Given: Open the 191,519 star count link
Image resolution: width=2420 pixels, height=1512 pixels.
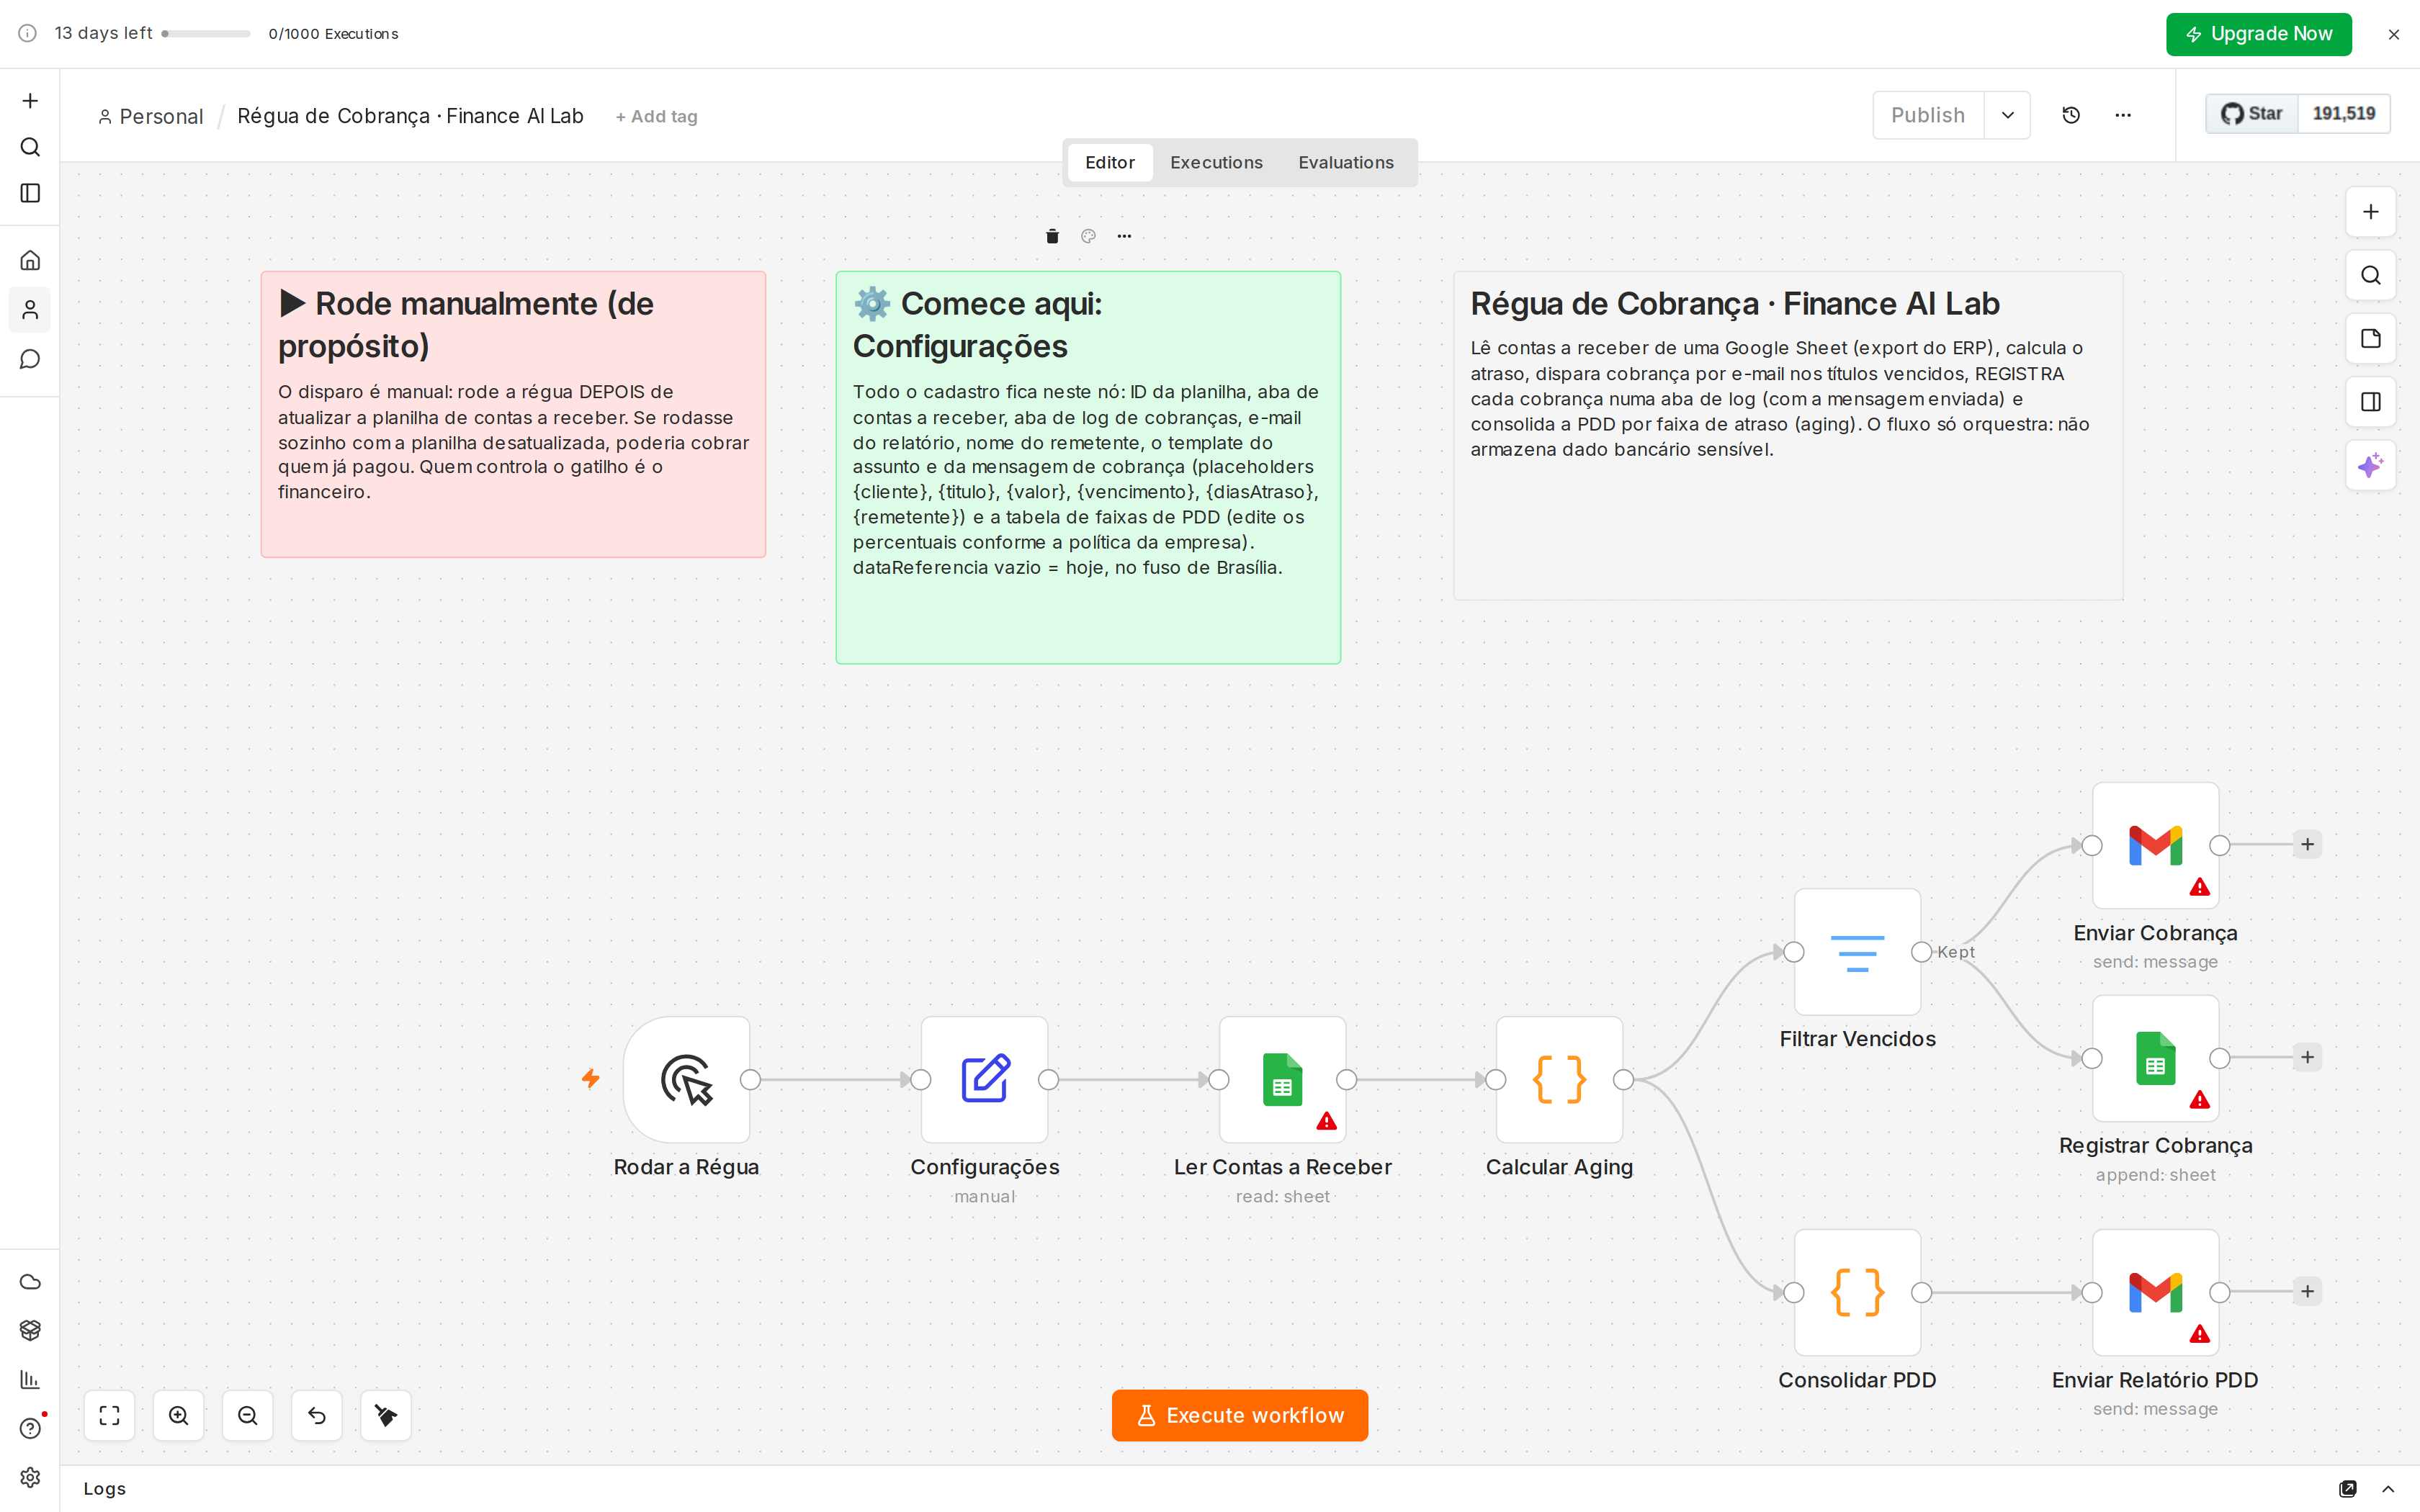Looking at the screenshot, I should [x=2343, y=114].
